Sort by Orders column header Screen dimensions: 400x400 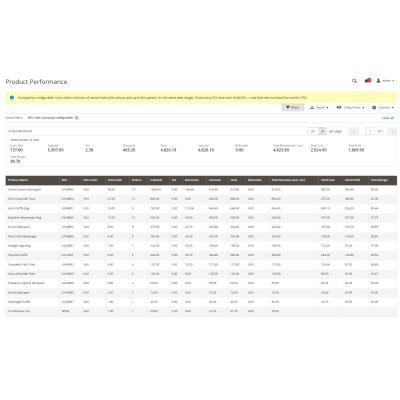pos(138,180)
